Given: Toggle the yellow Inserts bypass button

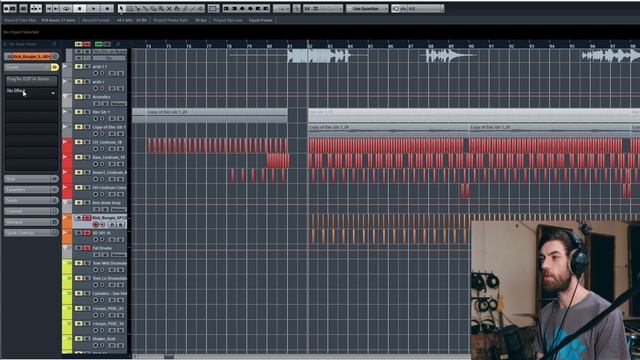Looking at the screenshot, I should click(54, 67).
